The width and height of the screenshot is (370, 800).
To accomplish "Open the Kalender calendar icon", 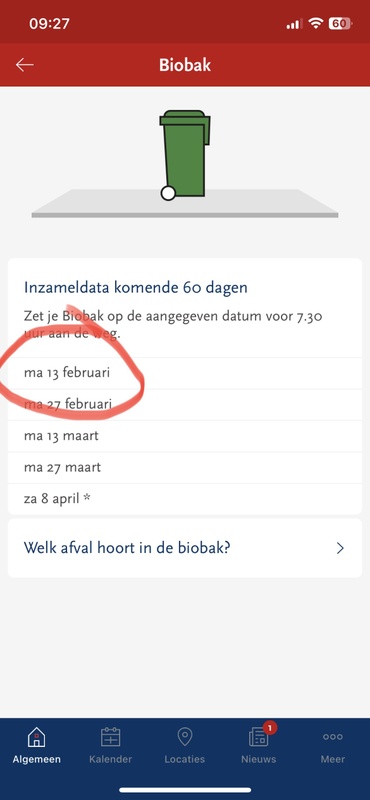I will (110, 737).
